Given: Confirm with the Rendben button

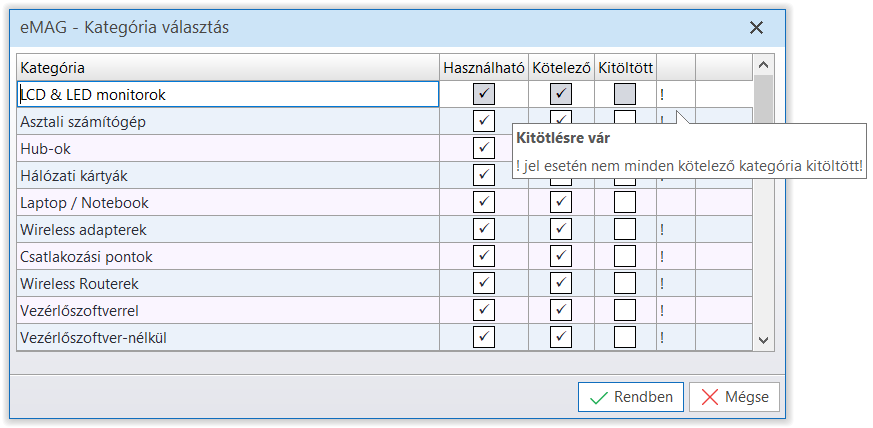Looking at the screenshot, I should coord(631,397).
